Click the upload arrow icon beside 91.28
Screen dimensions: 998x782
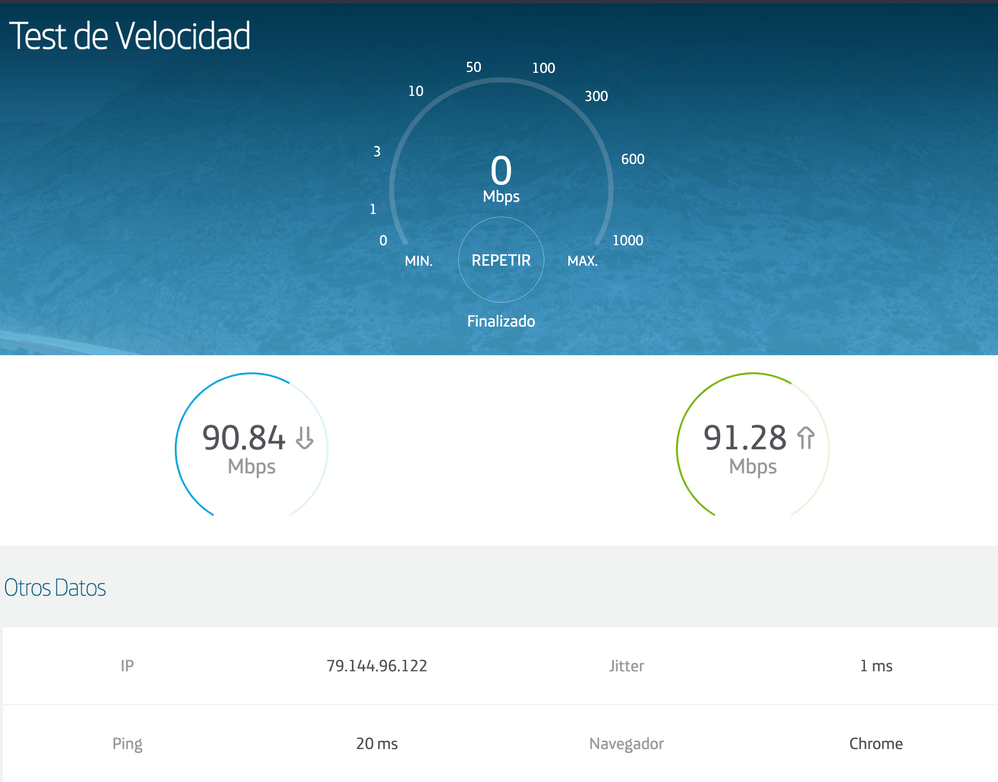coord(805,437)
